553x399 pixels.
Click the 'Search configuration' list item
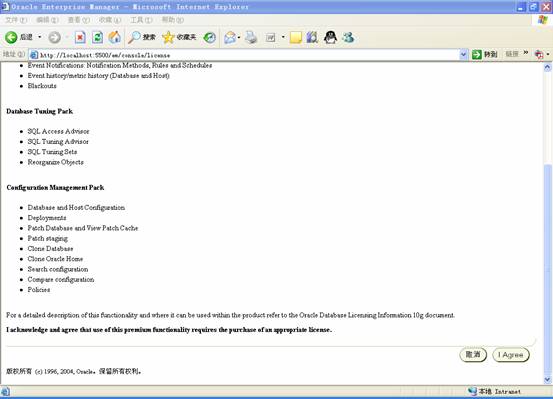point(58,269)
